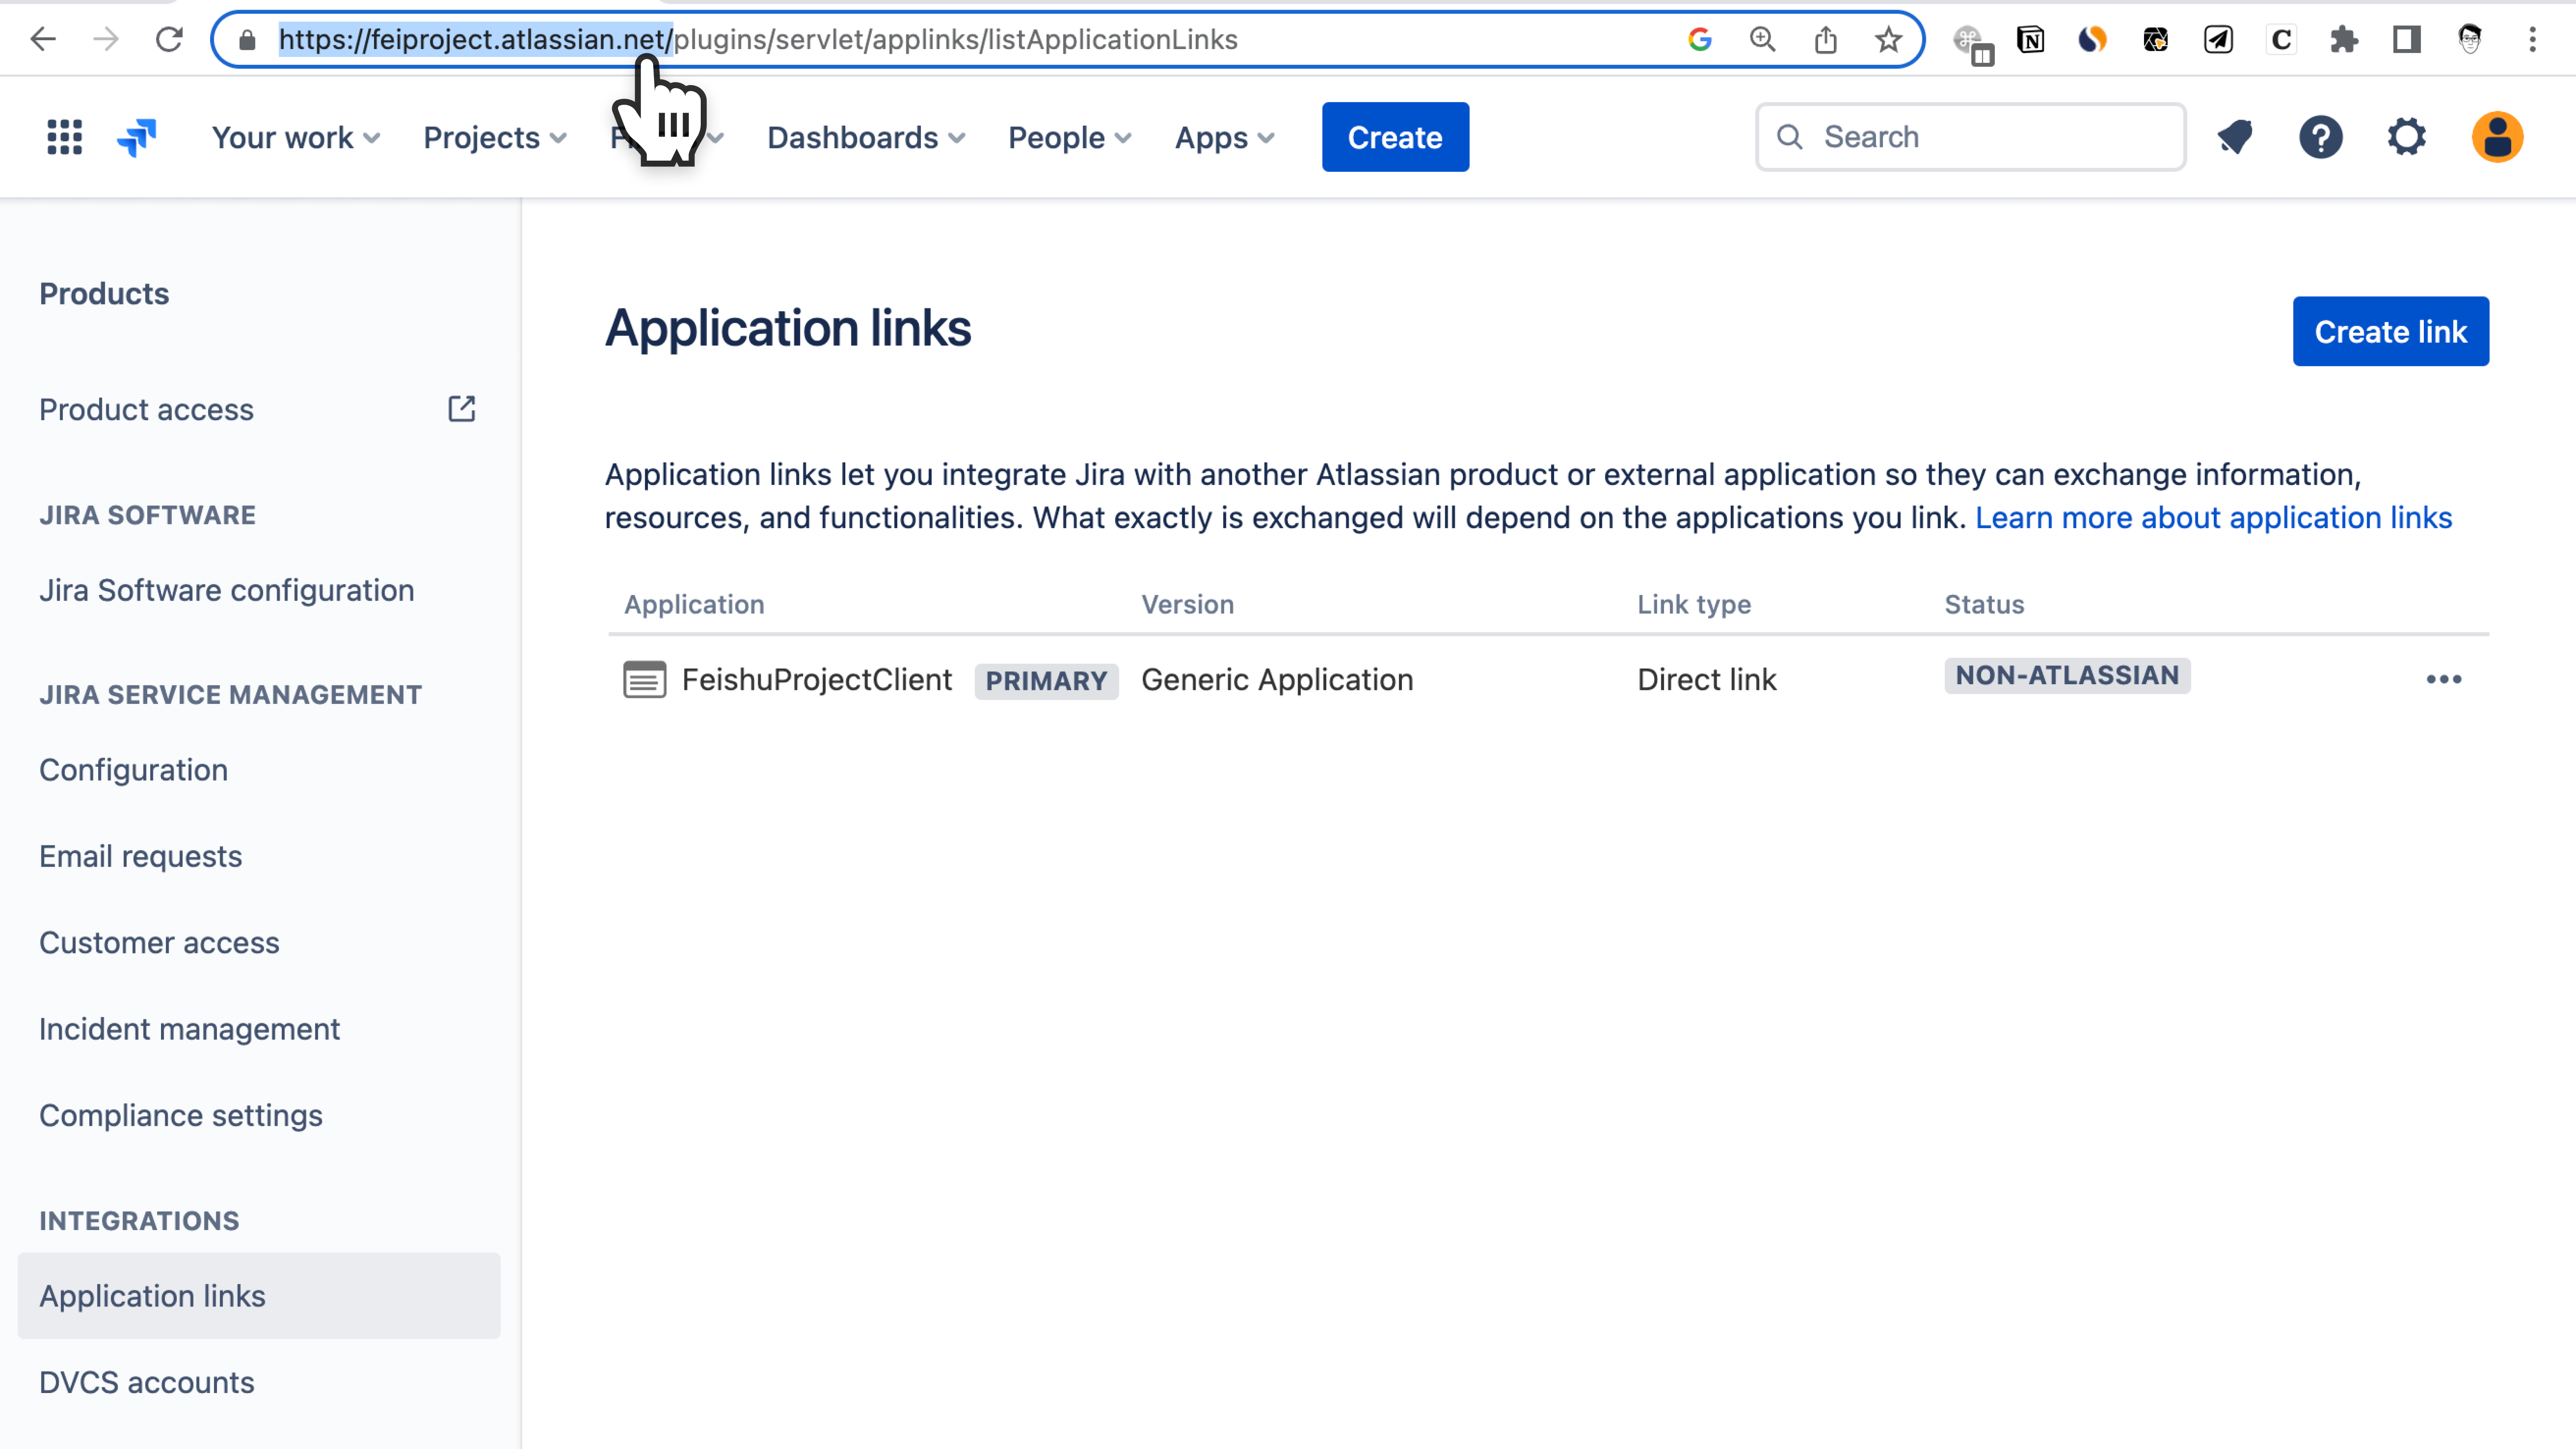Click the Status column header
The width and height of the screenshot is (2576, 1449).
tap(1984, 604)
